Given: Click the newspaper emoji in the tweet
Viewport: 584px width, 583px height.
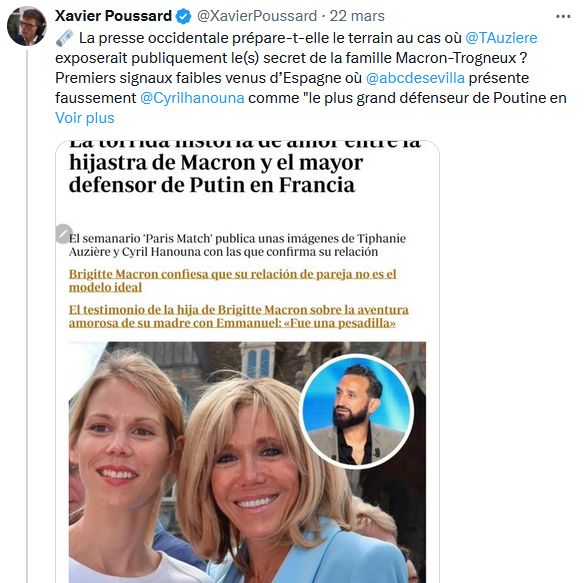Looking at the screenshot, I should pos(64,38).
